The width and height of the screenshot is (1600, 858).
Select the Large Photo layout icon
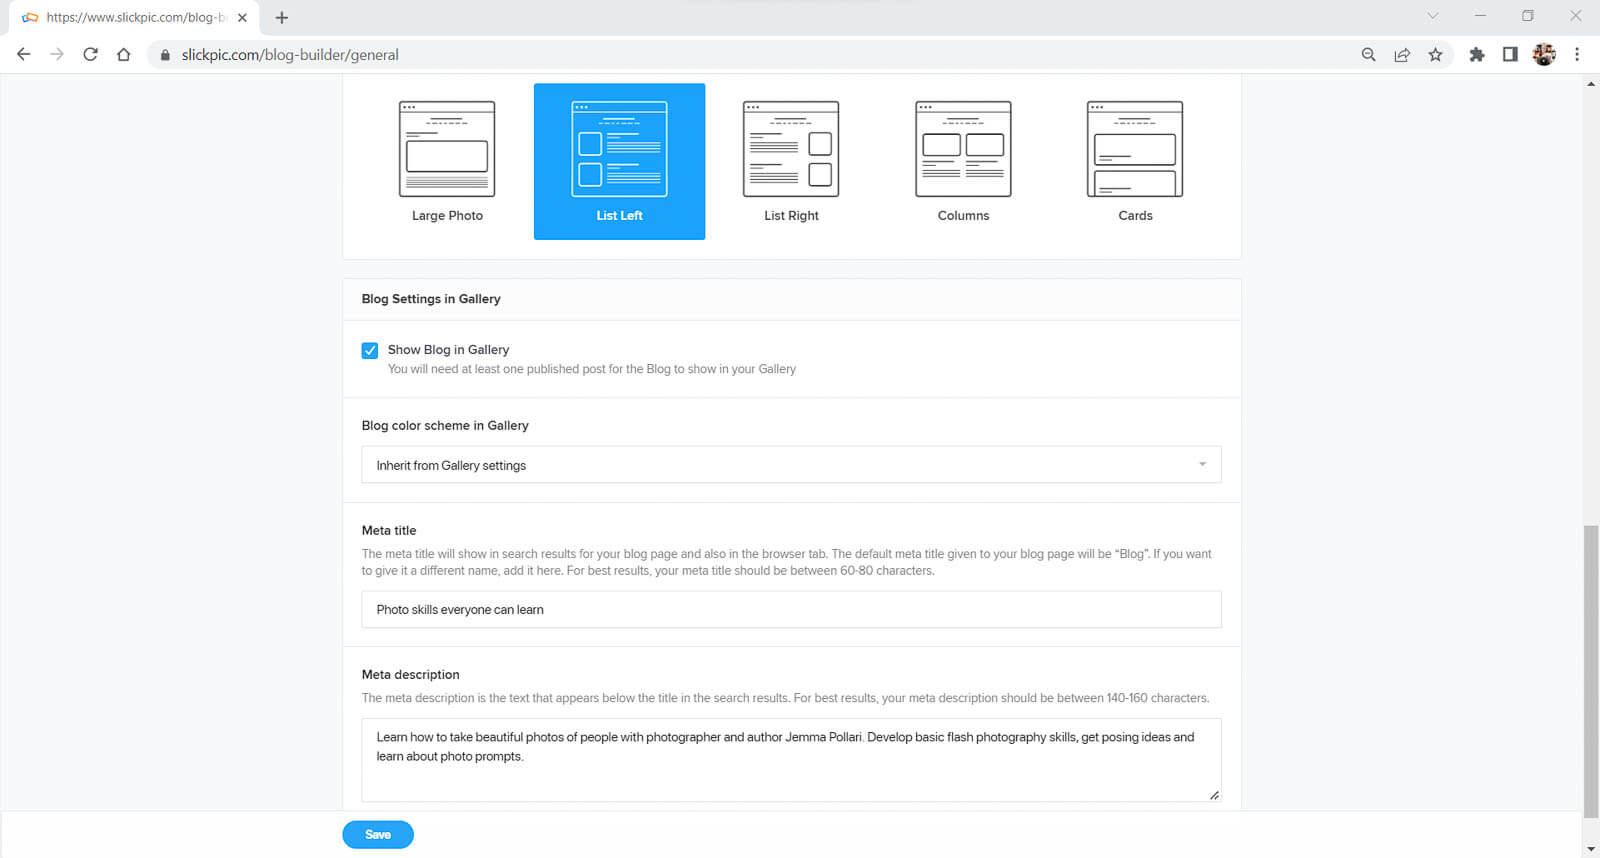click(447, 149)
